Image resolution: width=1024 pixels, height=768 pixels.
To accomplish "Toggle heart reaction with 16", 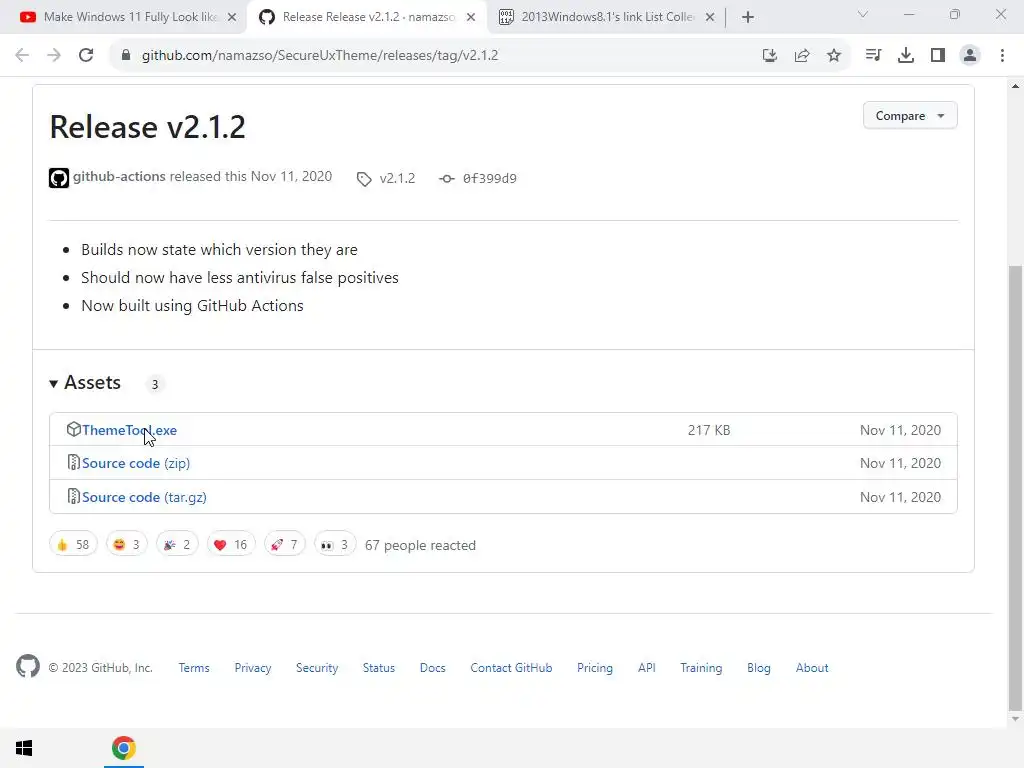I will (x=231, y=545).
